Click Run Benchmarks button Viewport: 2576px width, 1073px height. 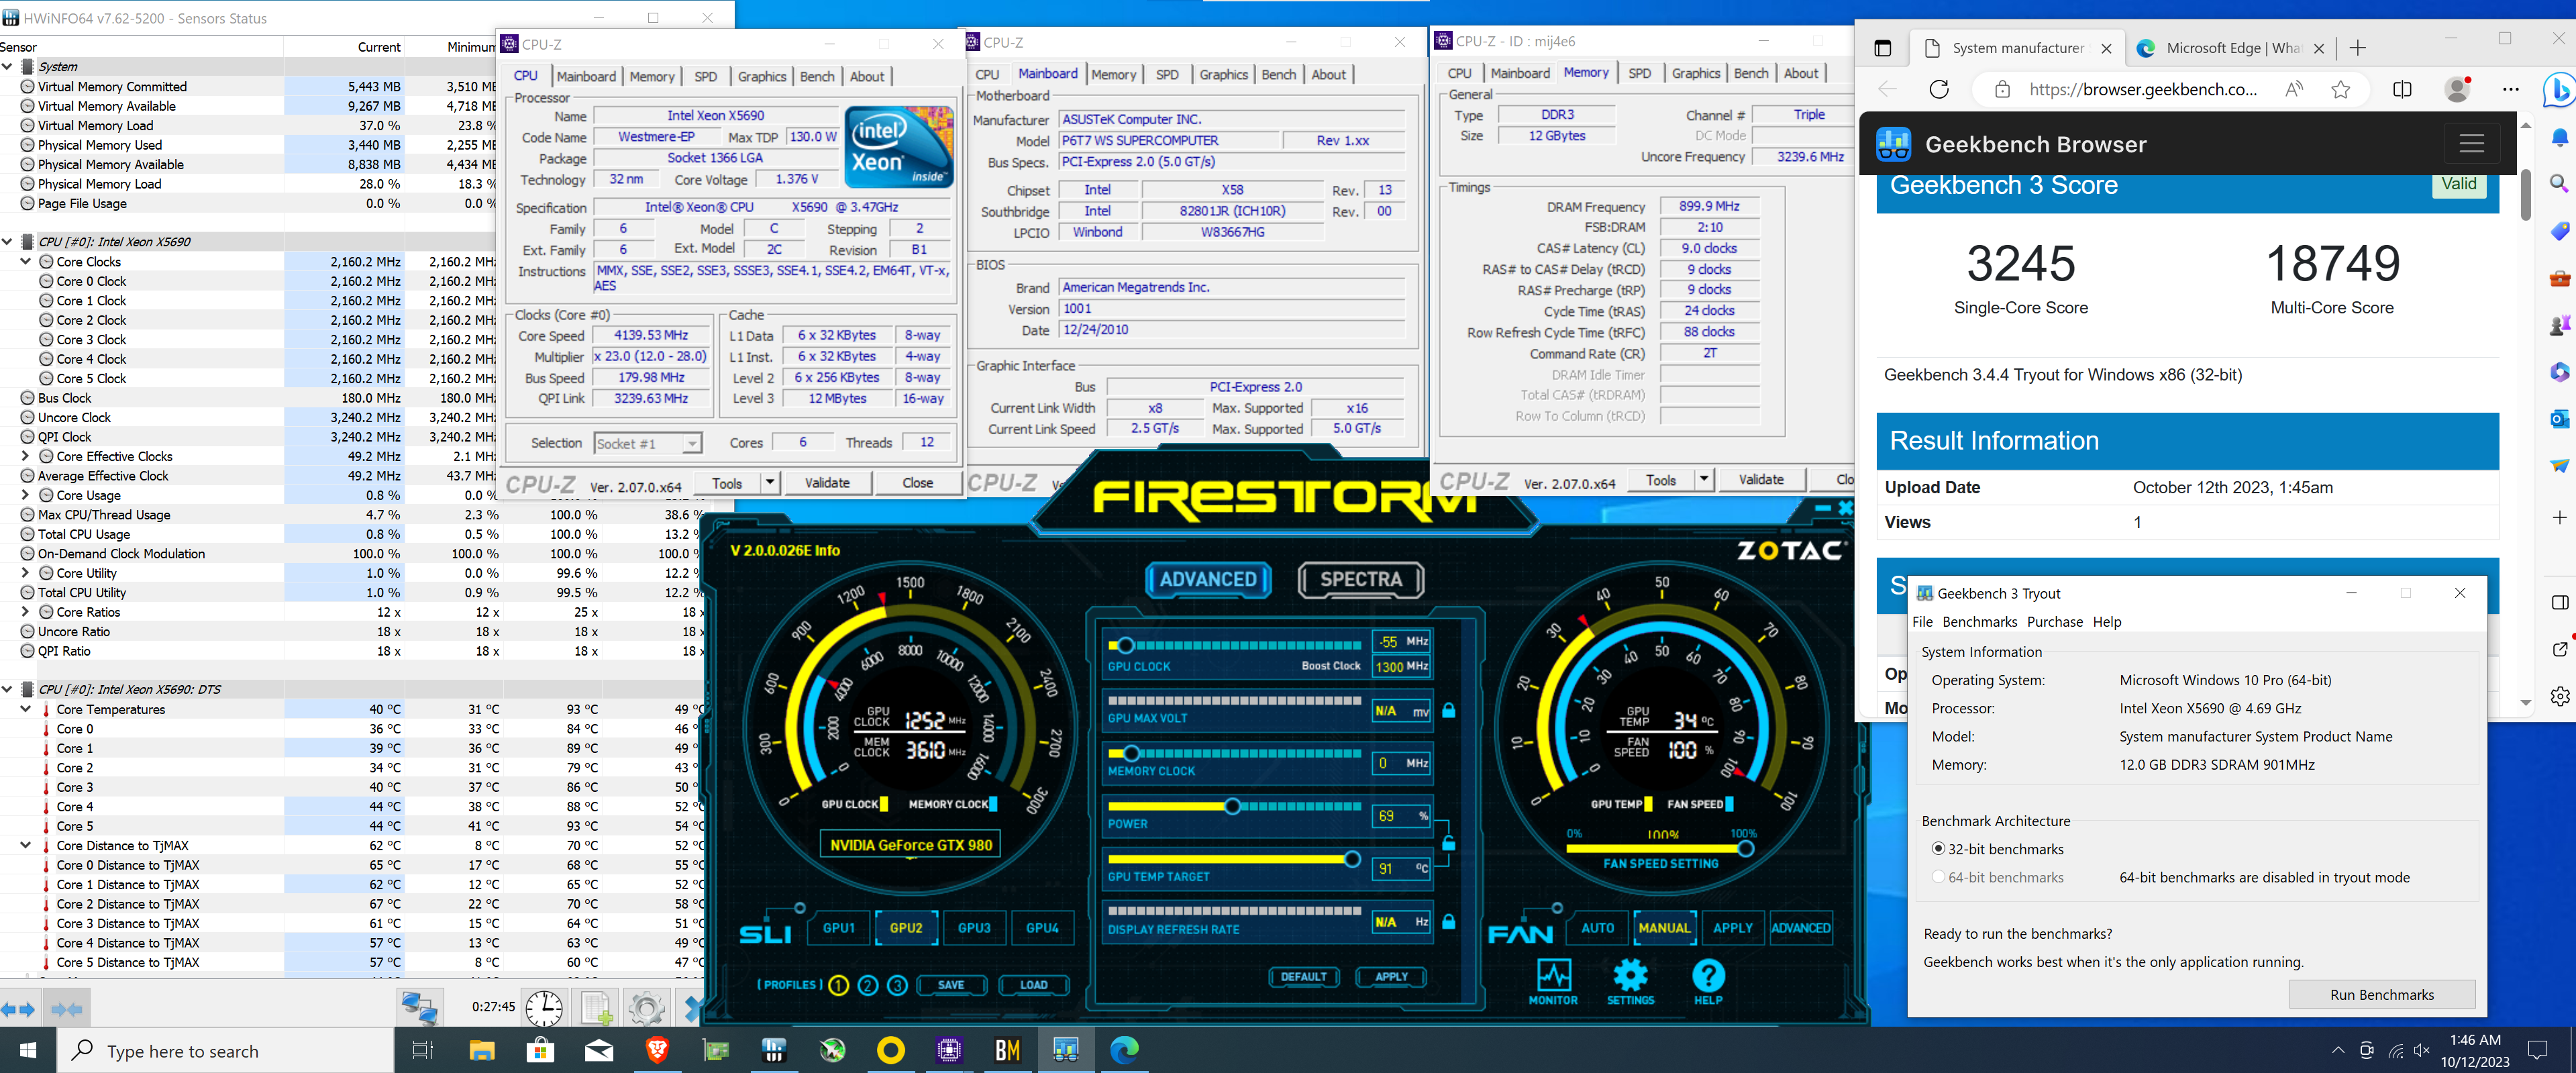coord(2382,994)
